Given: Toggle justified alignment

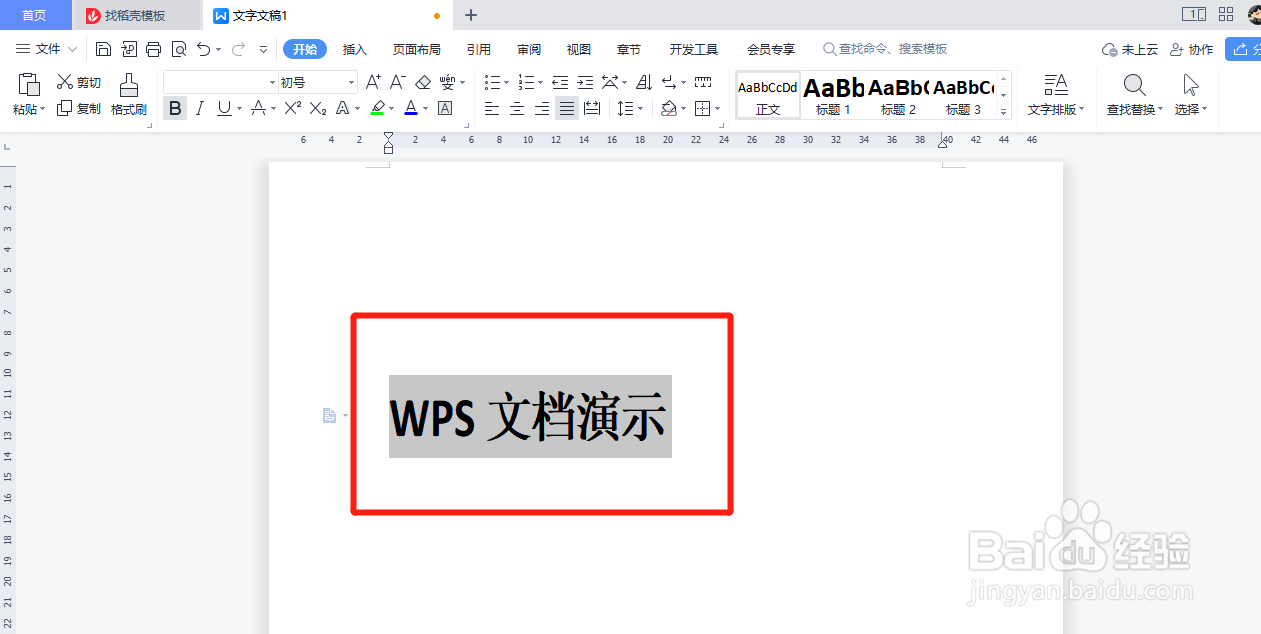Looking at the screenshot, I should pyautogui.click(x=566, y=108).
